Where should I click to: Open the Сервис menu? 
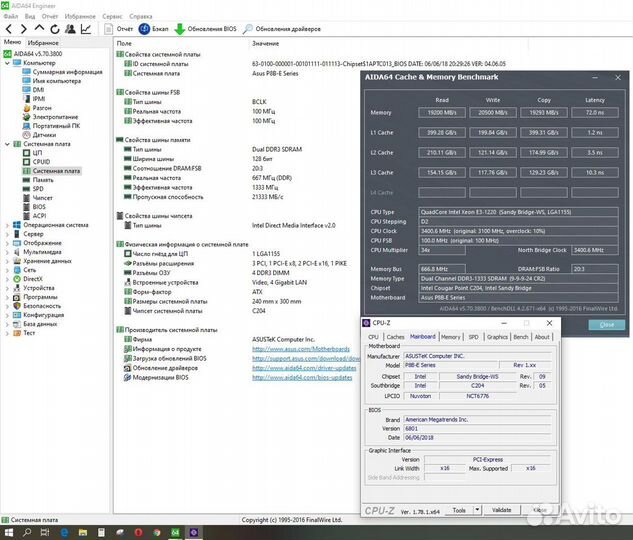coord(112,16)
